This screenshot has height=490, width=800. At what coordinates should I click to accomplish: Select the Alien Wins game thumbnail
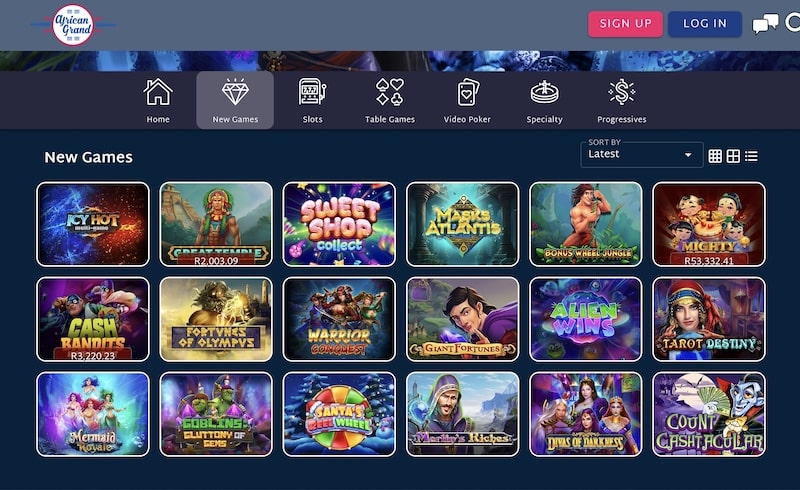coord(586,319)
